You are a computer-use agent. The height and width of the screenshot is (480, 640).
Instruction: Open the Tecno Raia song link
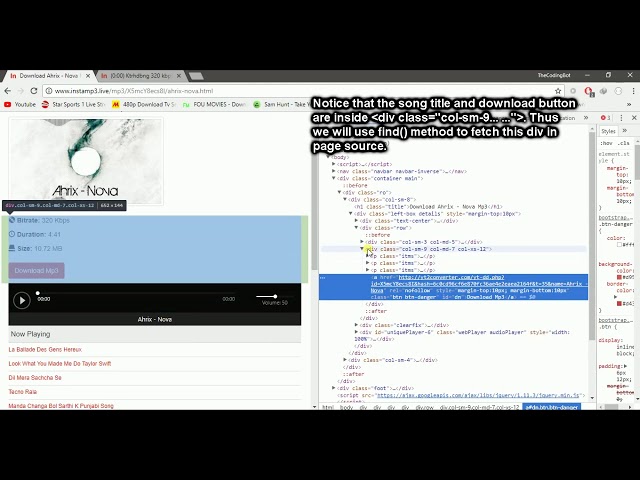pos(22,391)
